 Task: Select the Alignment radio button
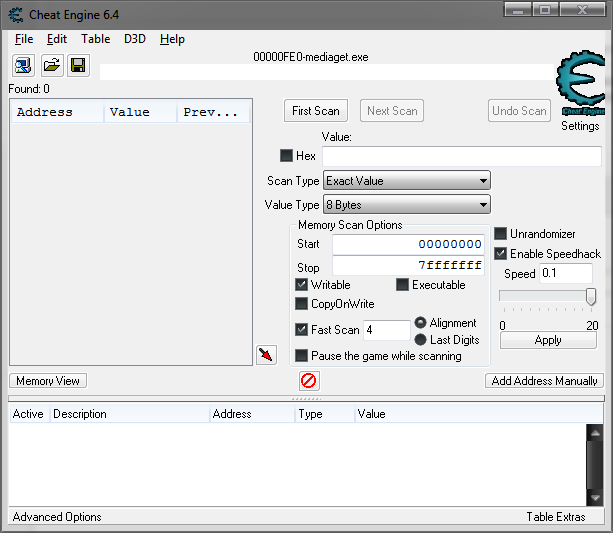point(420,323)
